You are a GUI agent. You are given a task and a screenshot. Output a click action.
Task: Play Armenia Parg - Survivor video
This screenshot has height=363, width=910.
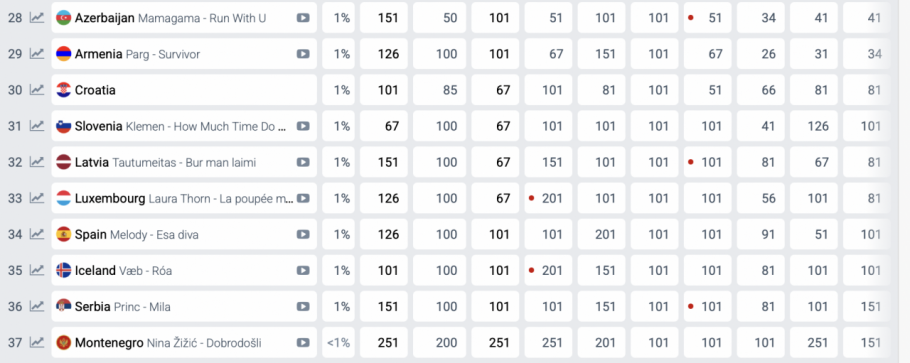[303, 54]
